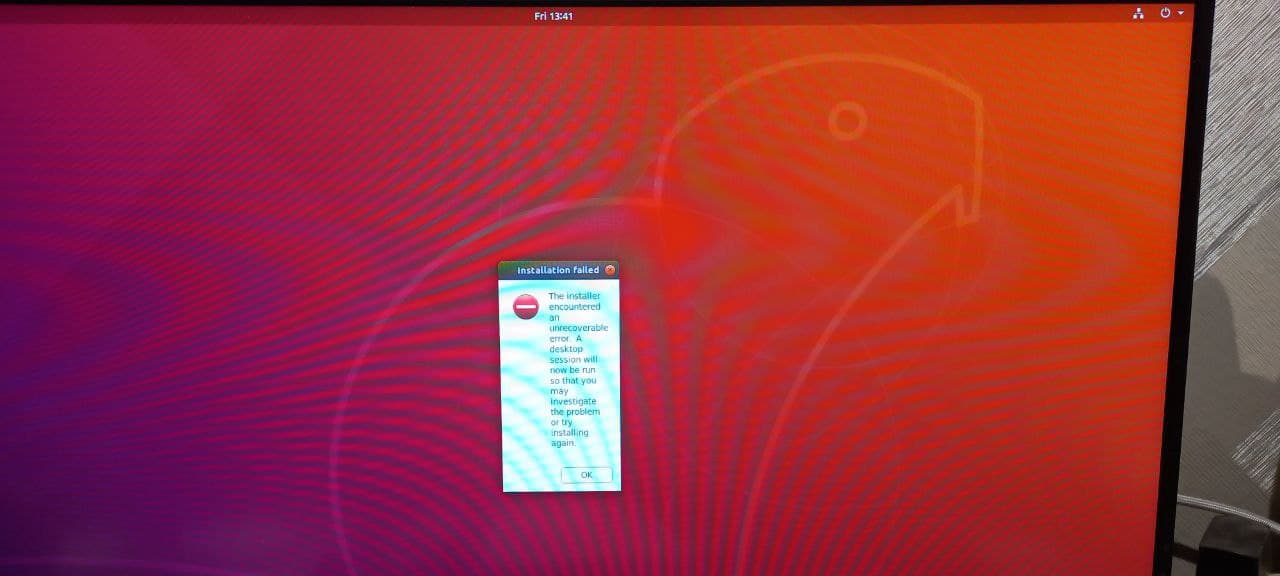
Task: Click the Installation failed title text
Action: [558, 271]
